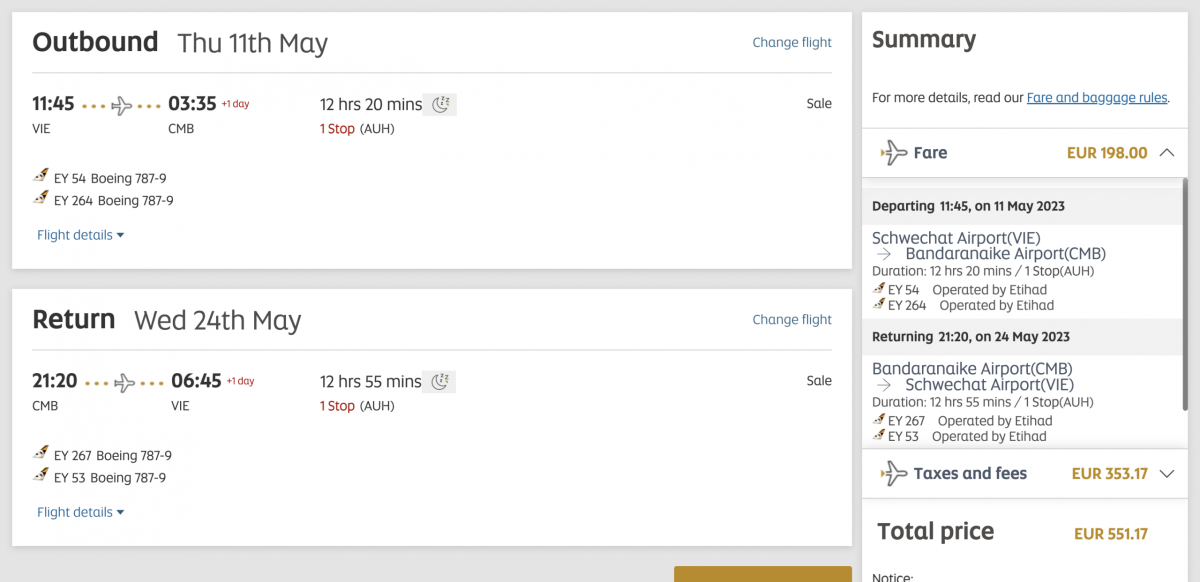Click outbound 1 Stop red text
1200x582 pixels.
(337, 129)
